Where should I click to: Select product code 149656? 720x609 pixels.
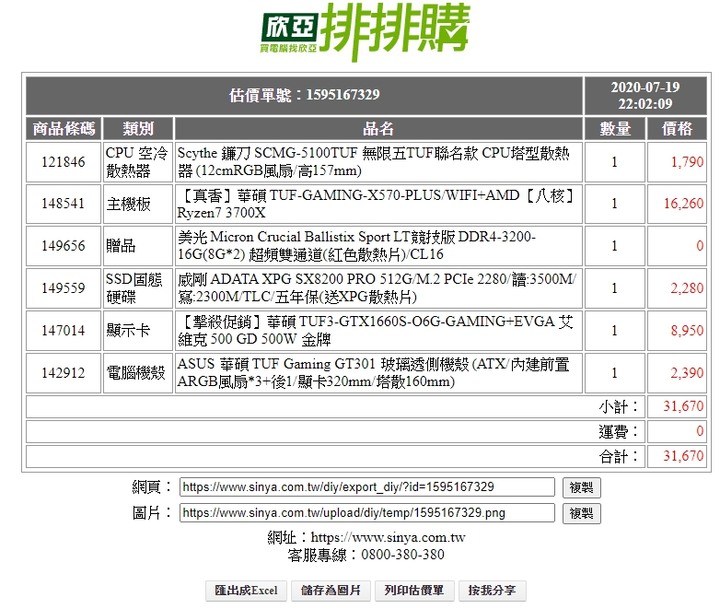click(x=63, y=246)
